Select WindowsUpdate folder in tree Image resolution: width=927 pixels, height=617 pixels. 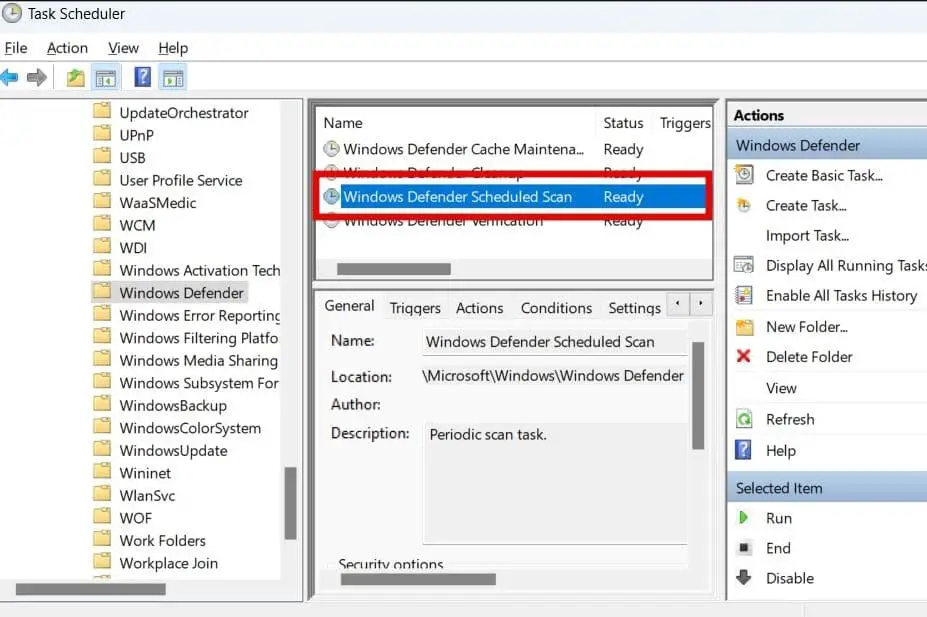pyautogui.click(x=173, y=450)
